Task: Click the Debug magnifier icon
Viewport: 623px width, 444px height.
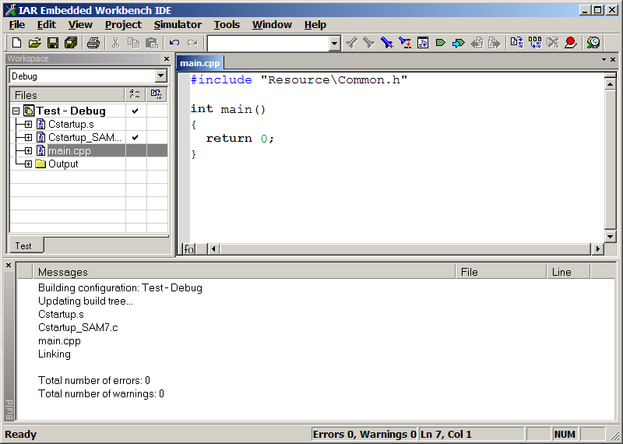Action: [x=593, y=42]
